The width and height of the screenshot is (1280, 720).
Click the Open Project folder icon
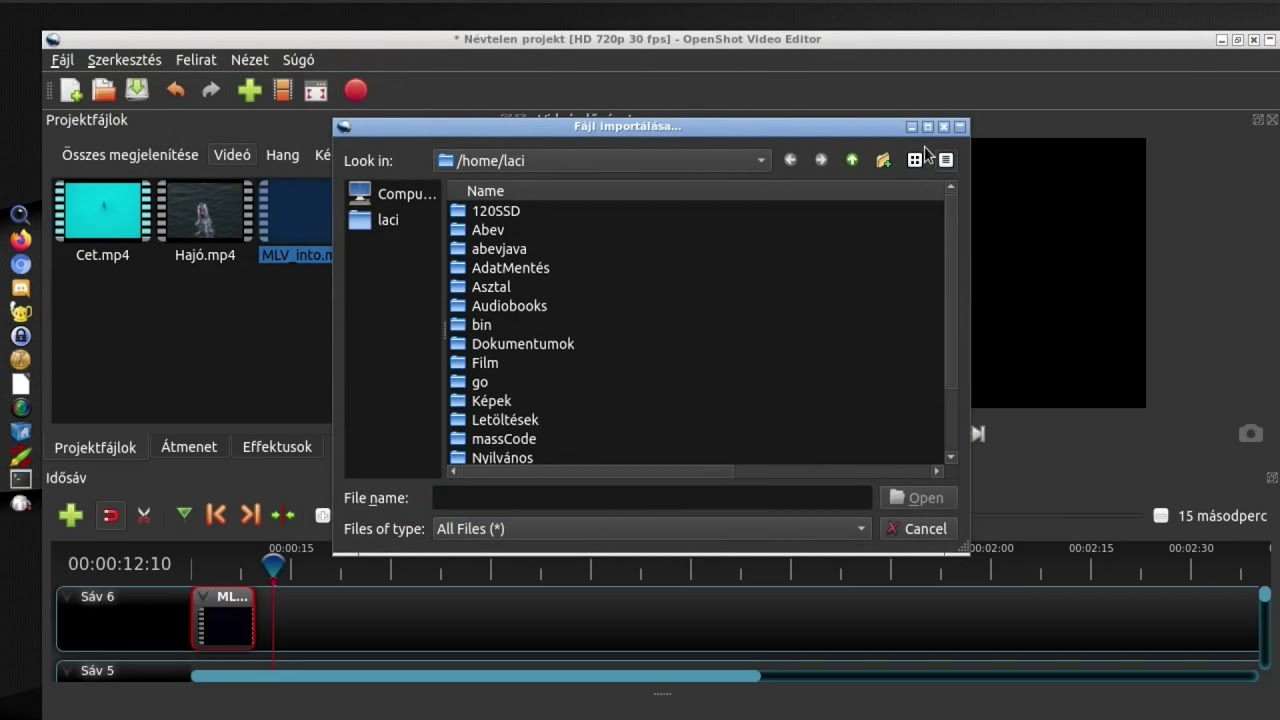pos(104,91)
